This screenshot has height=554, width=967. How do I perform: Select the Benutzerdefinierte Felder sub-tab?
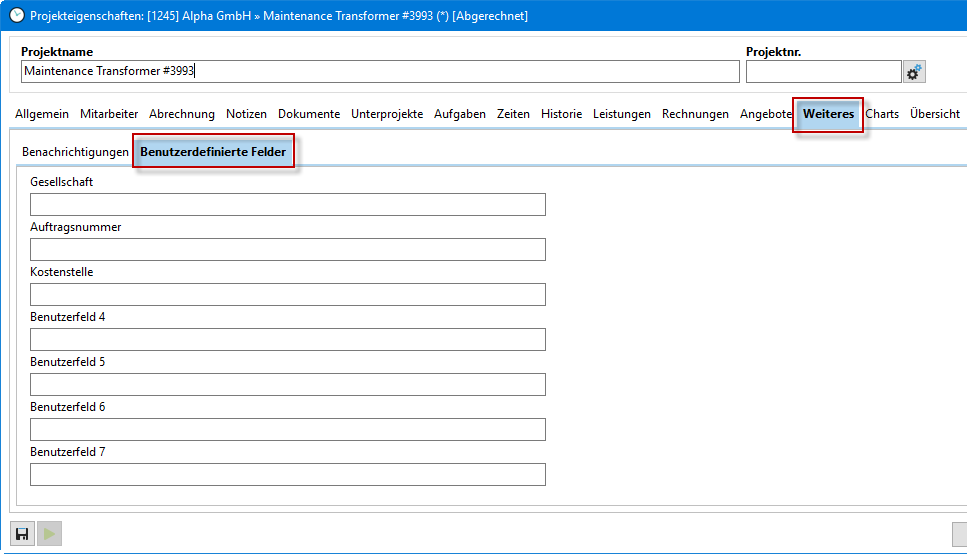213,152
